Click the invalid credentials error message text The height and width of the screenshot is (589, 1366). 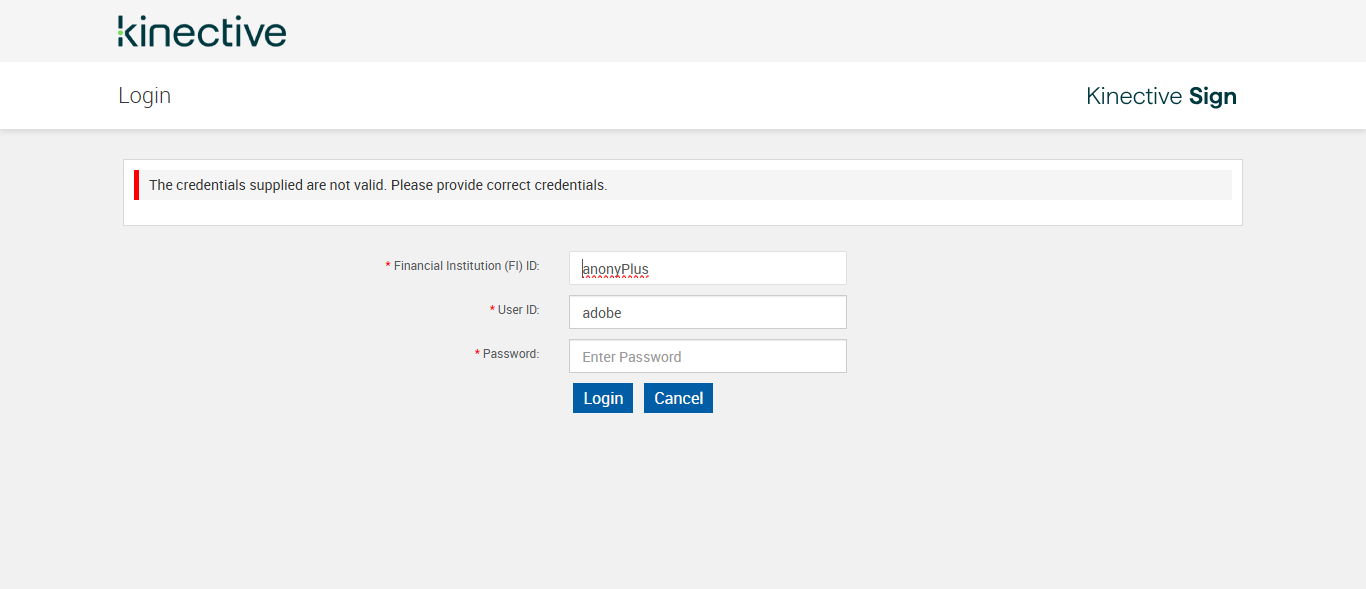click(x=378, y=185)
